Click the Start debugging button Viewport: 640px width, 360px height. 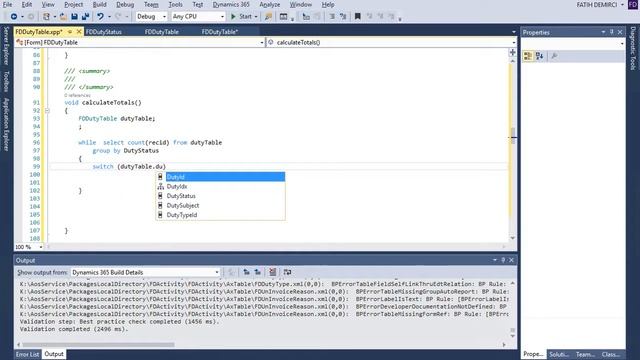pos(241,17)
